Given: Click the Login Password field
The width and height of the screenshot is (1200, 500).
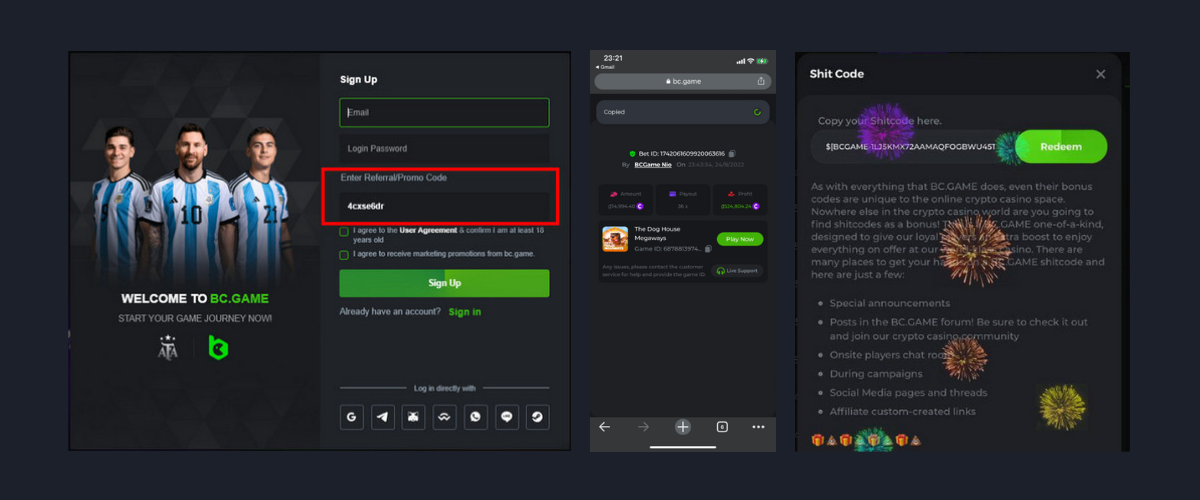Looking at the screenshot, I should (444, 148).
